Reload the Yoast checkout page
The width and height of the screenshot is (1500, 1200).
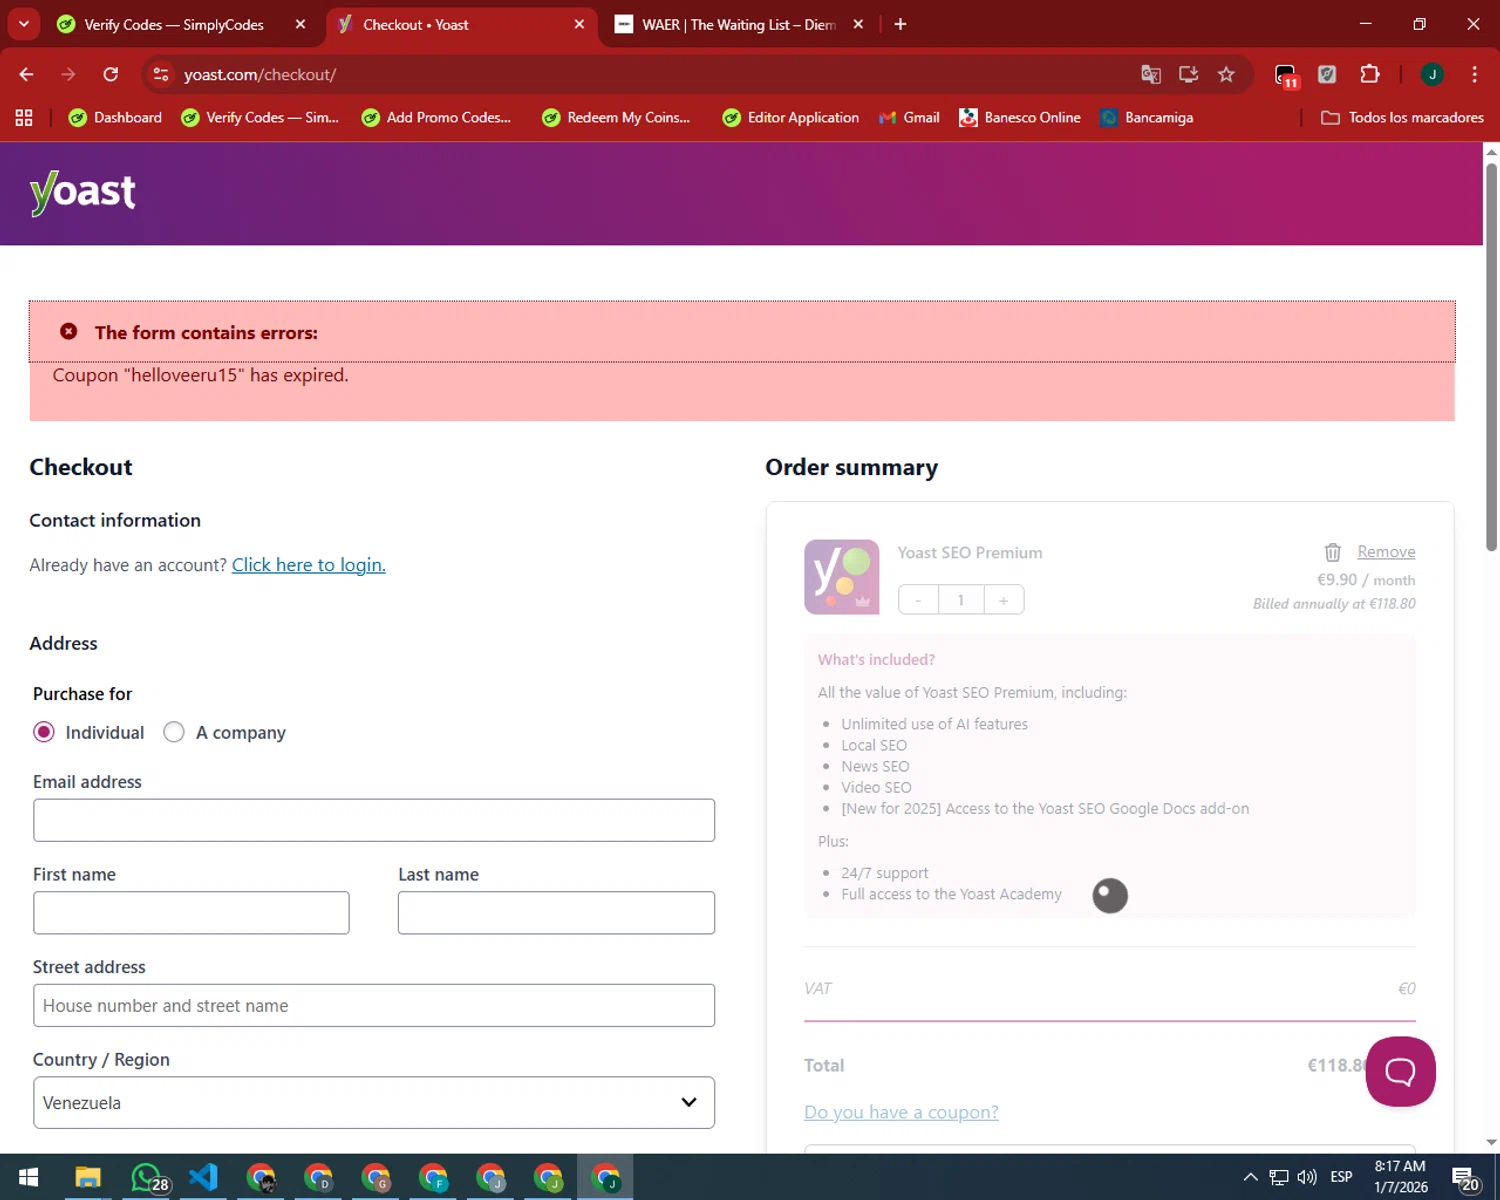point(111,74)
